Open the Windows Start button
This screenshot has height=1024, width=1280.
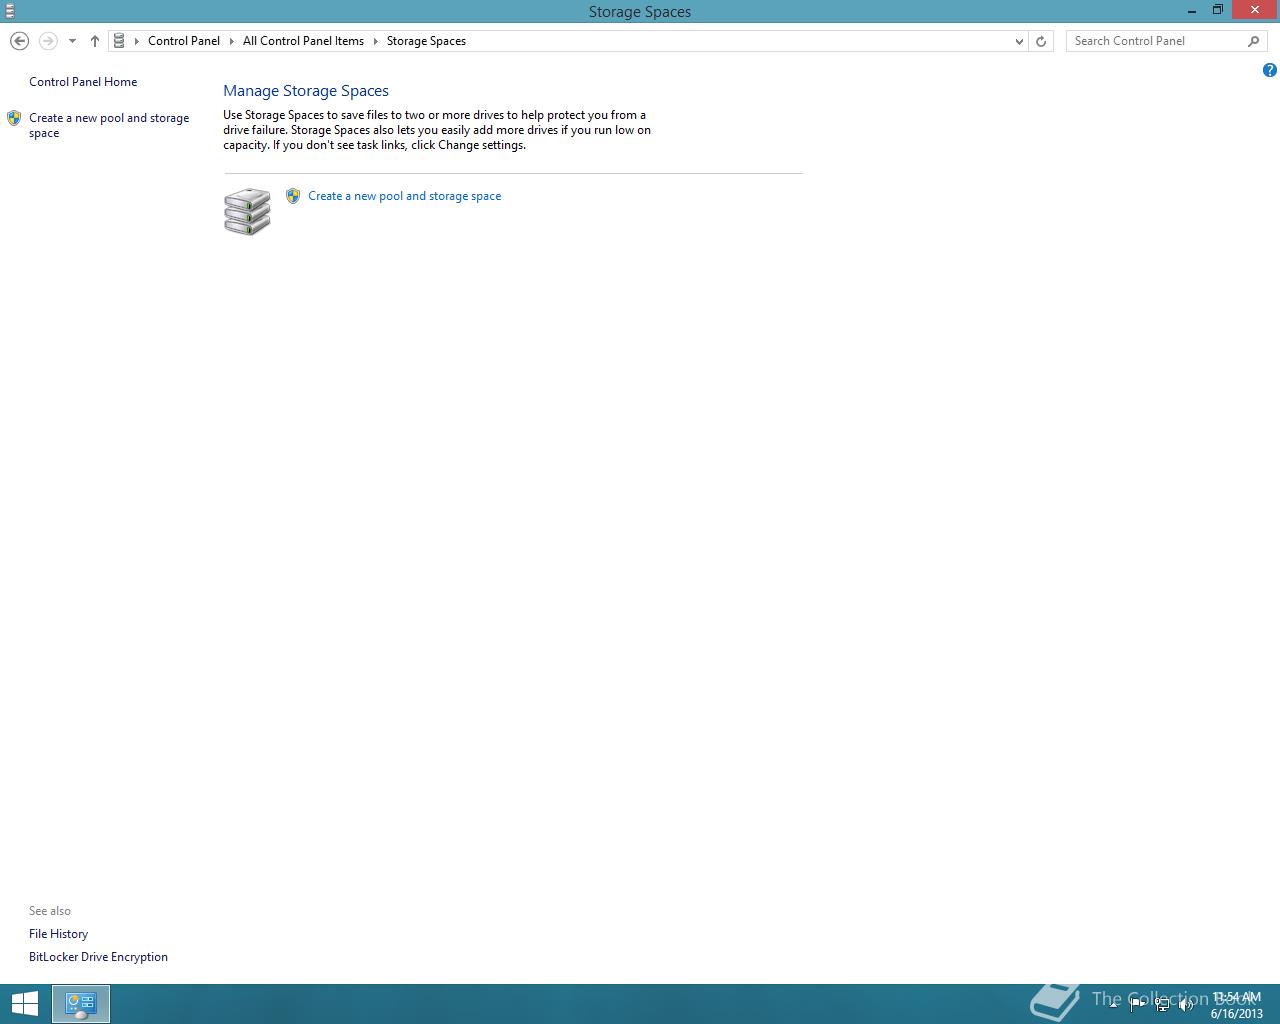25,1004
